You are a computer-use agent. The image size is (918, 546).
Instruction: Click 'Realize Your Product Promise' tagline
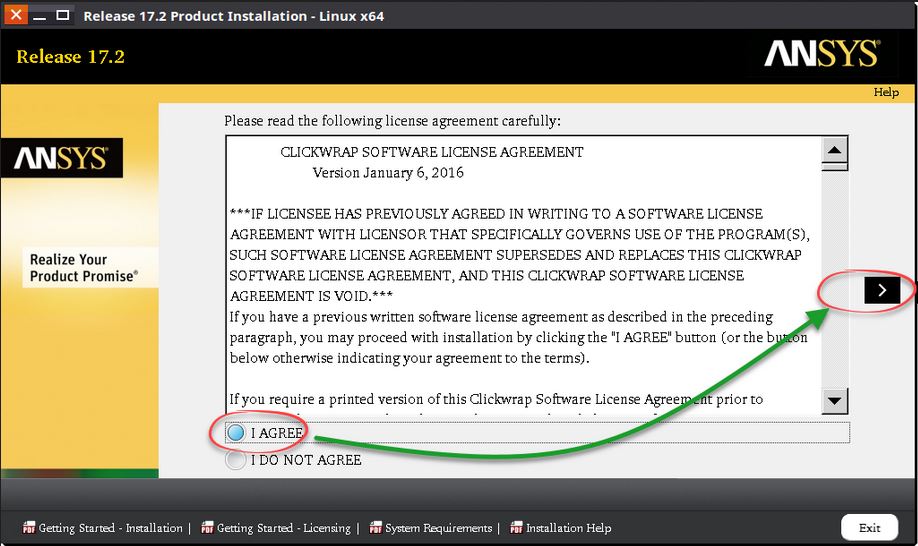(84, 267)
